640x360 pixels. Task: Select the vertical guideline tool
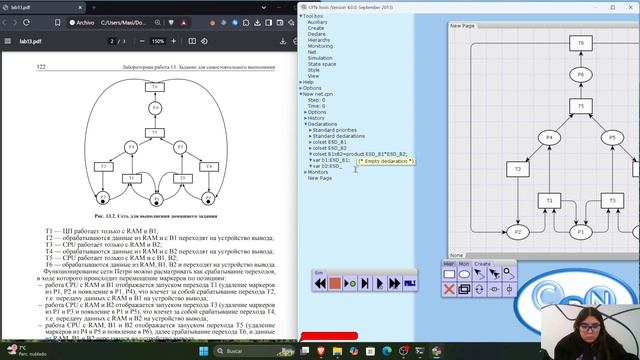pos(509,289)
